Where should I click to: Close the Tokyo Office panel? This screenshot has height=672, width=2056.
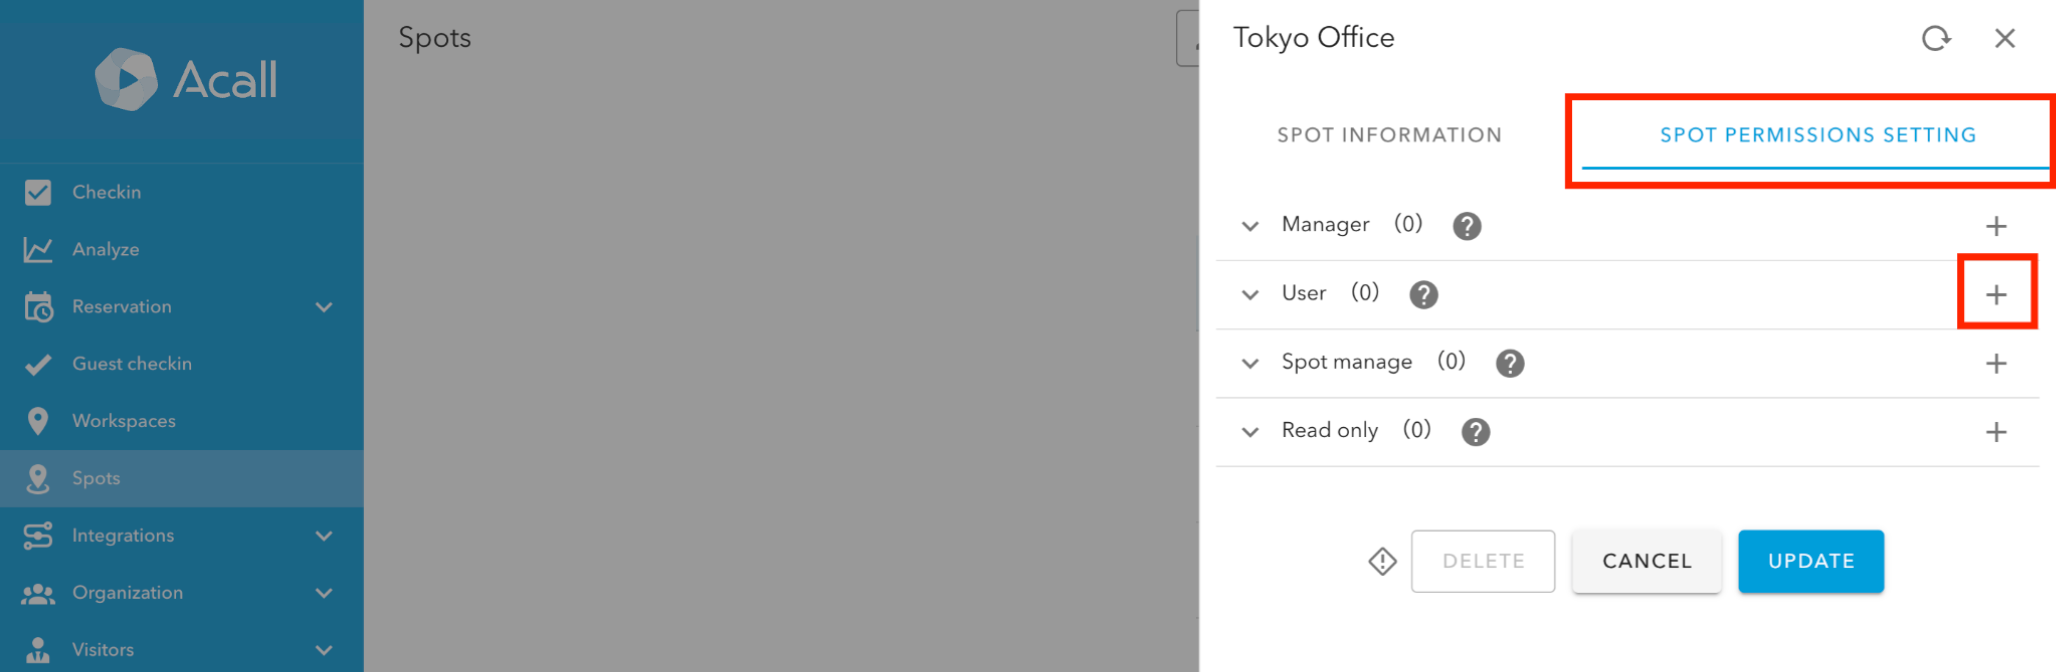click(x=2004, y=39)
